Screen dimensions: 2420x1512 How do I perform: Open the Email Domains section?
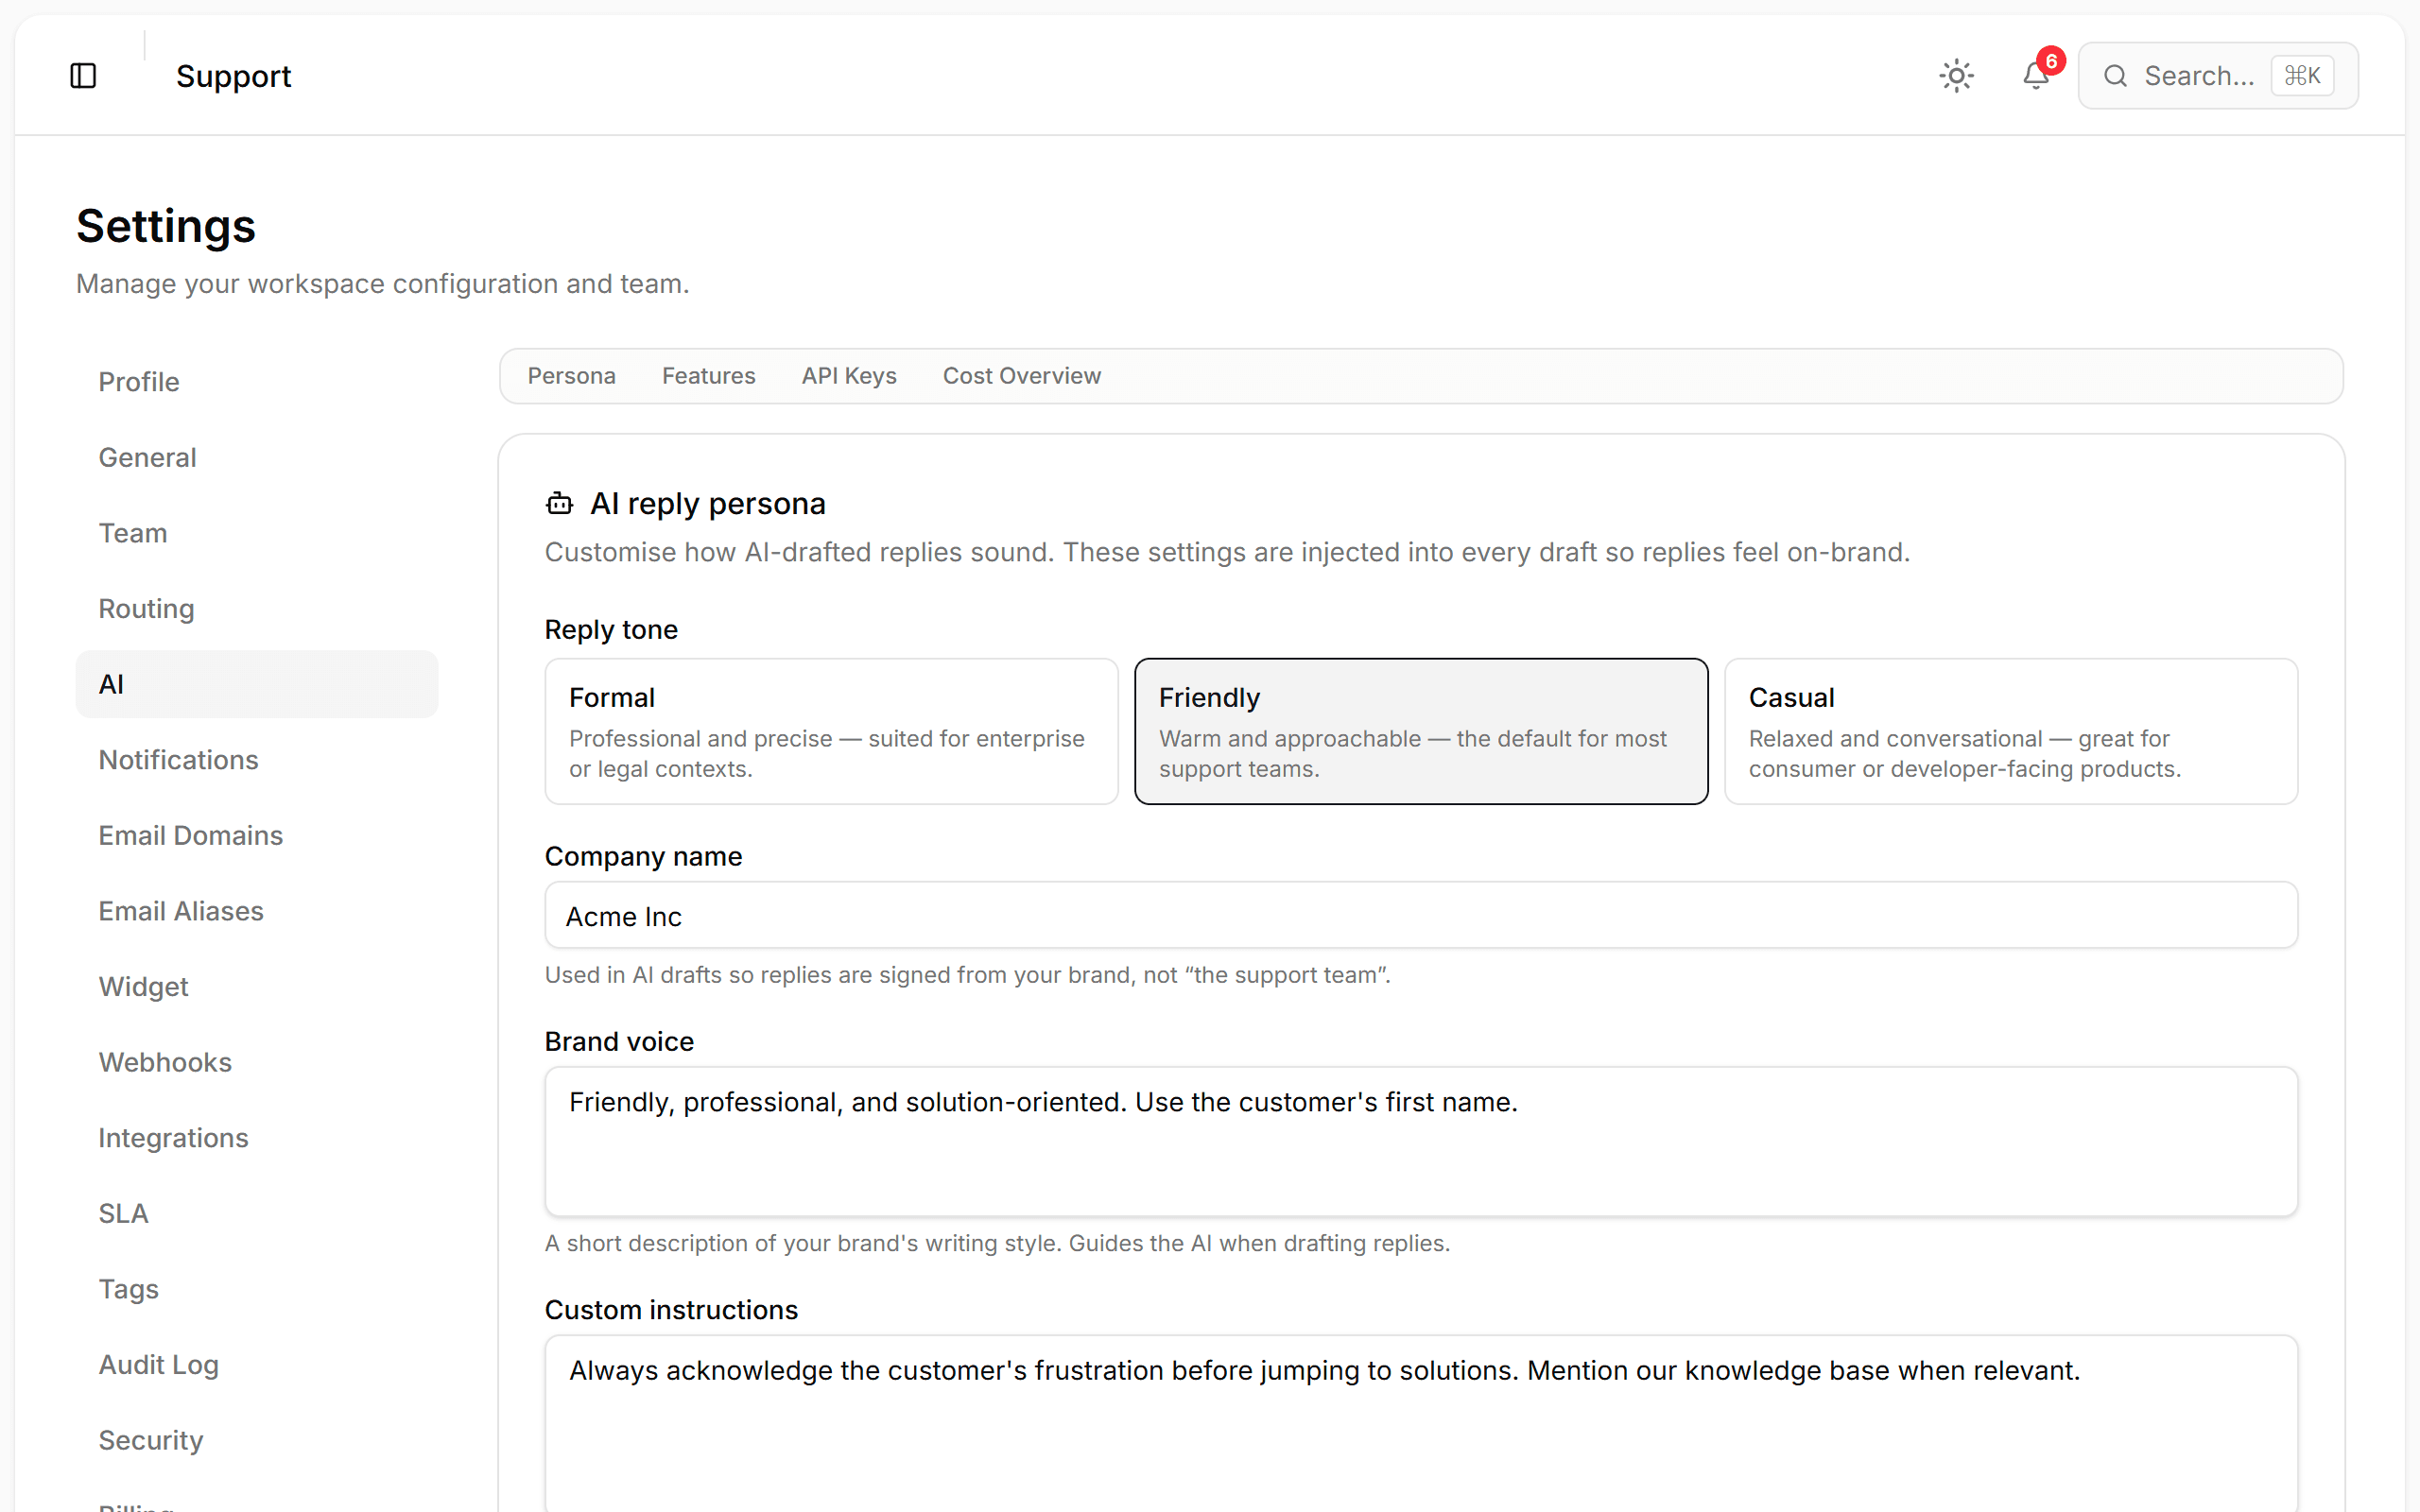[190, 835]
